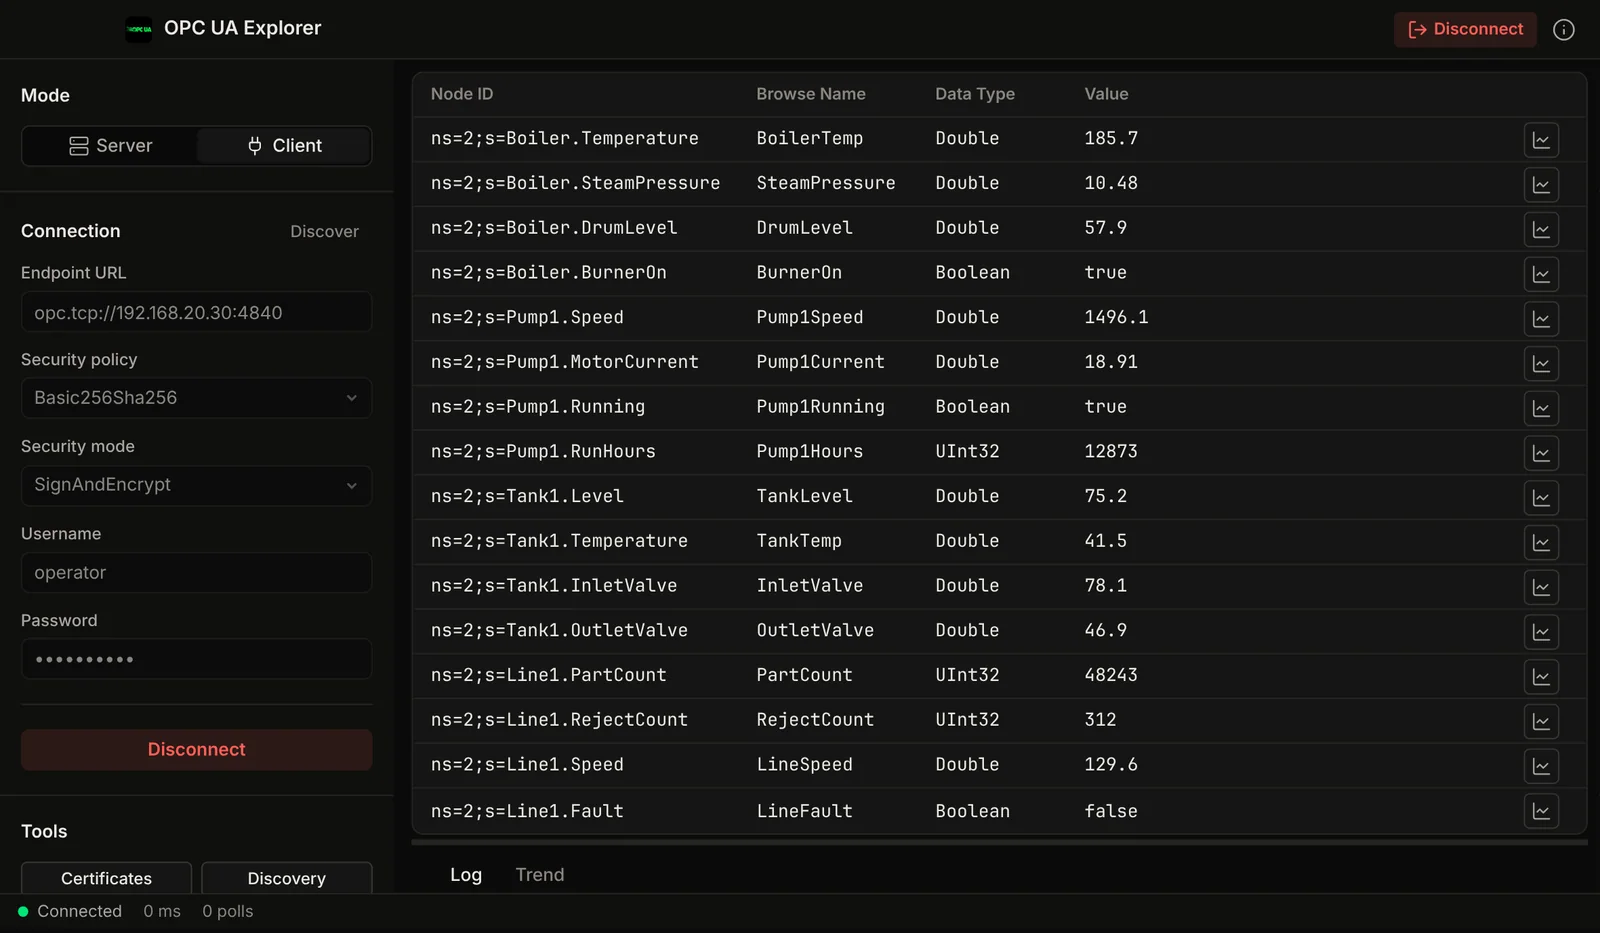
Task: Select node ns=2;s=Line1.Fault
Action: coord(527,811)
